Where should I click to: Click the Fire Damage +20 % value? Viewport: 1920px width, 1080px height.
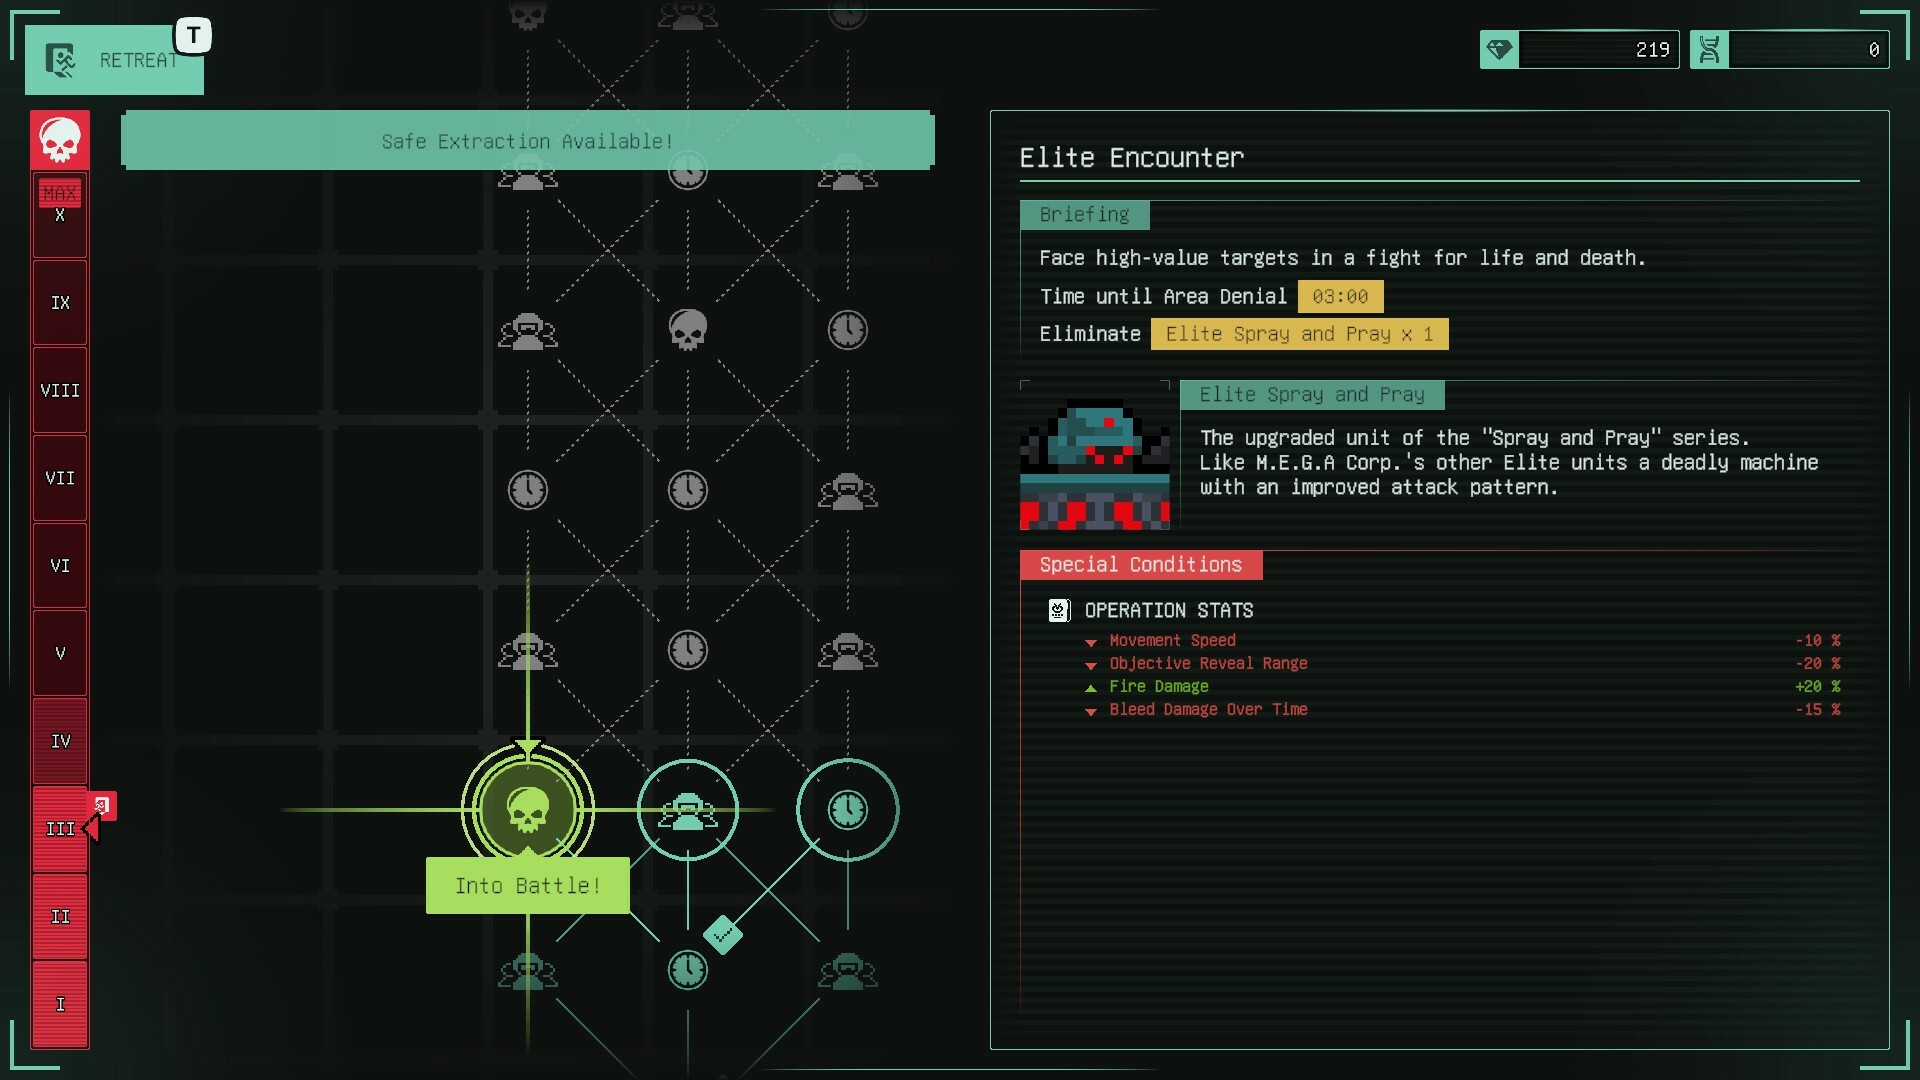pyautogui.click(x=1818, y=686)
